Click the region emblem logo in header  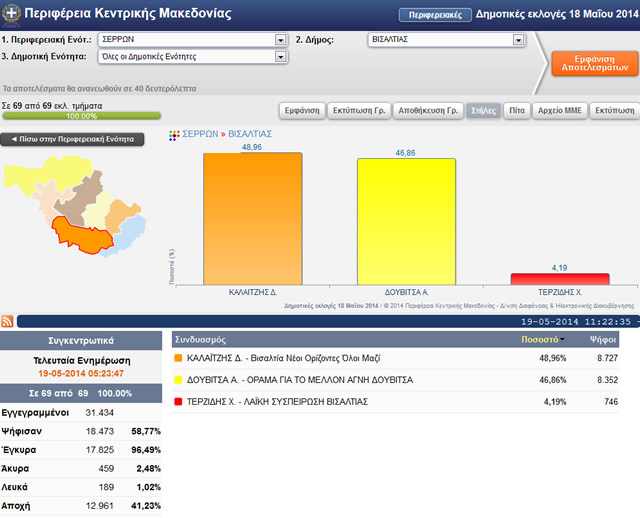10,14
